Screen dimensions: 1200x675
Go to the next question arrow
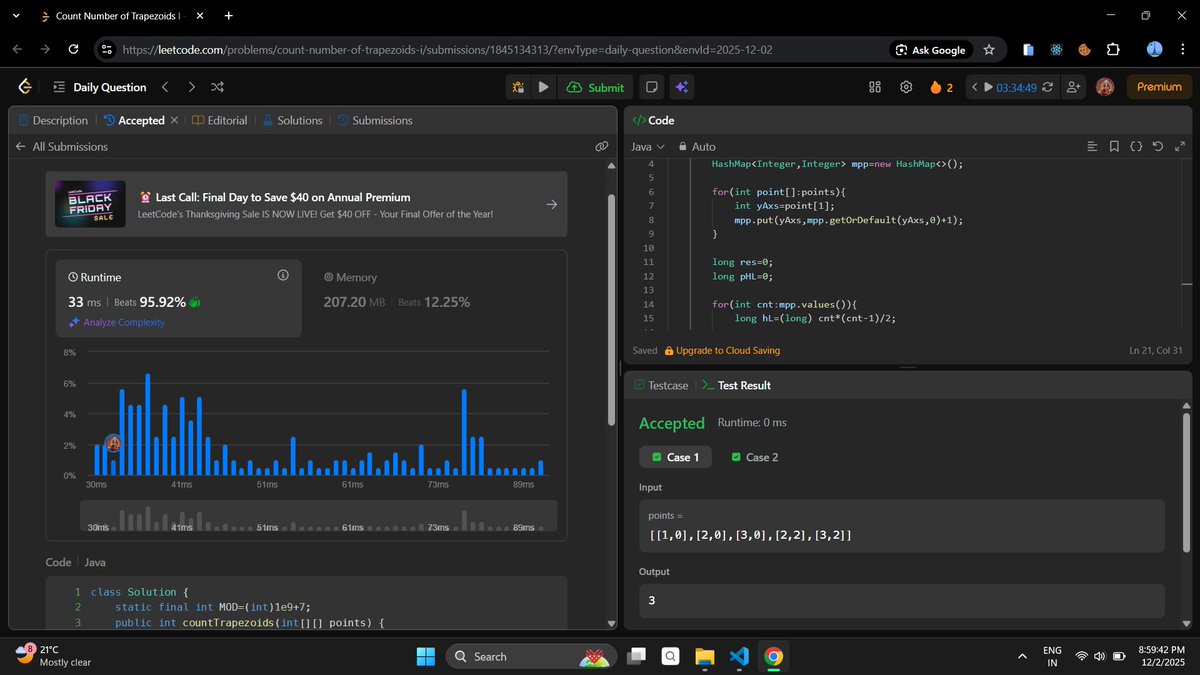pyautogui.click(x=192, y=87)
